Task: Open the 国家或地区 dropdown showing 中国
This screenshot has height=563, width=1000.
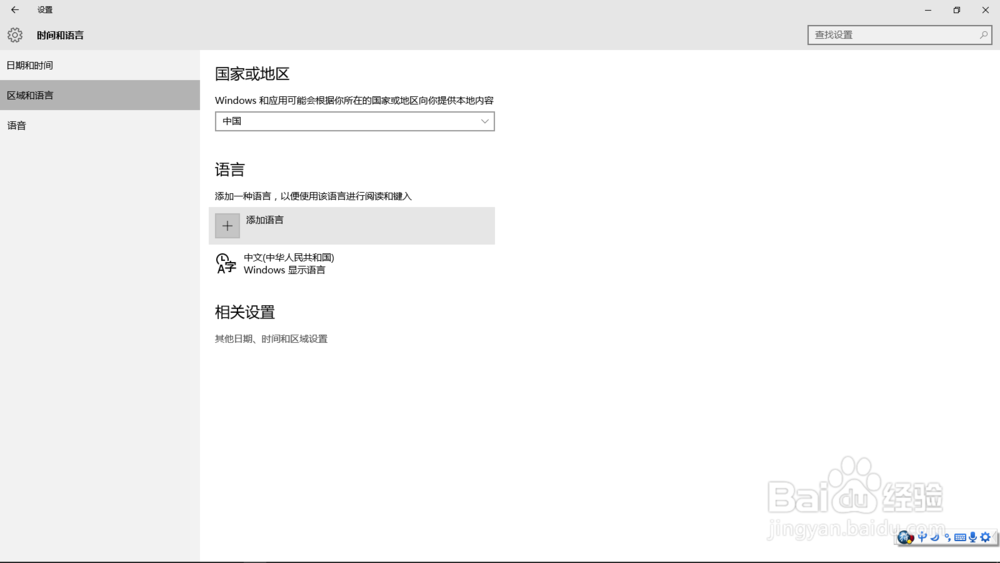Action: click(355, 121)
